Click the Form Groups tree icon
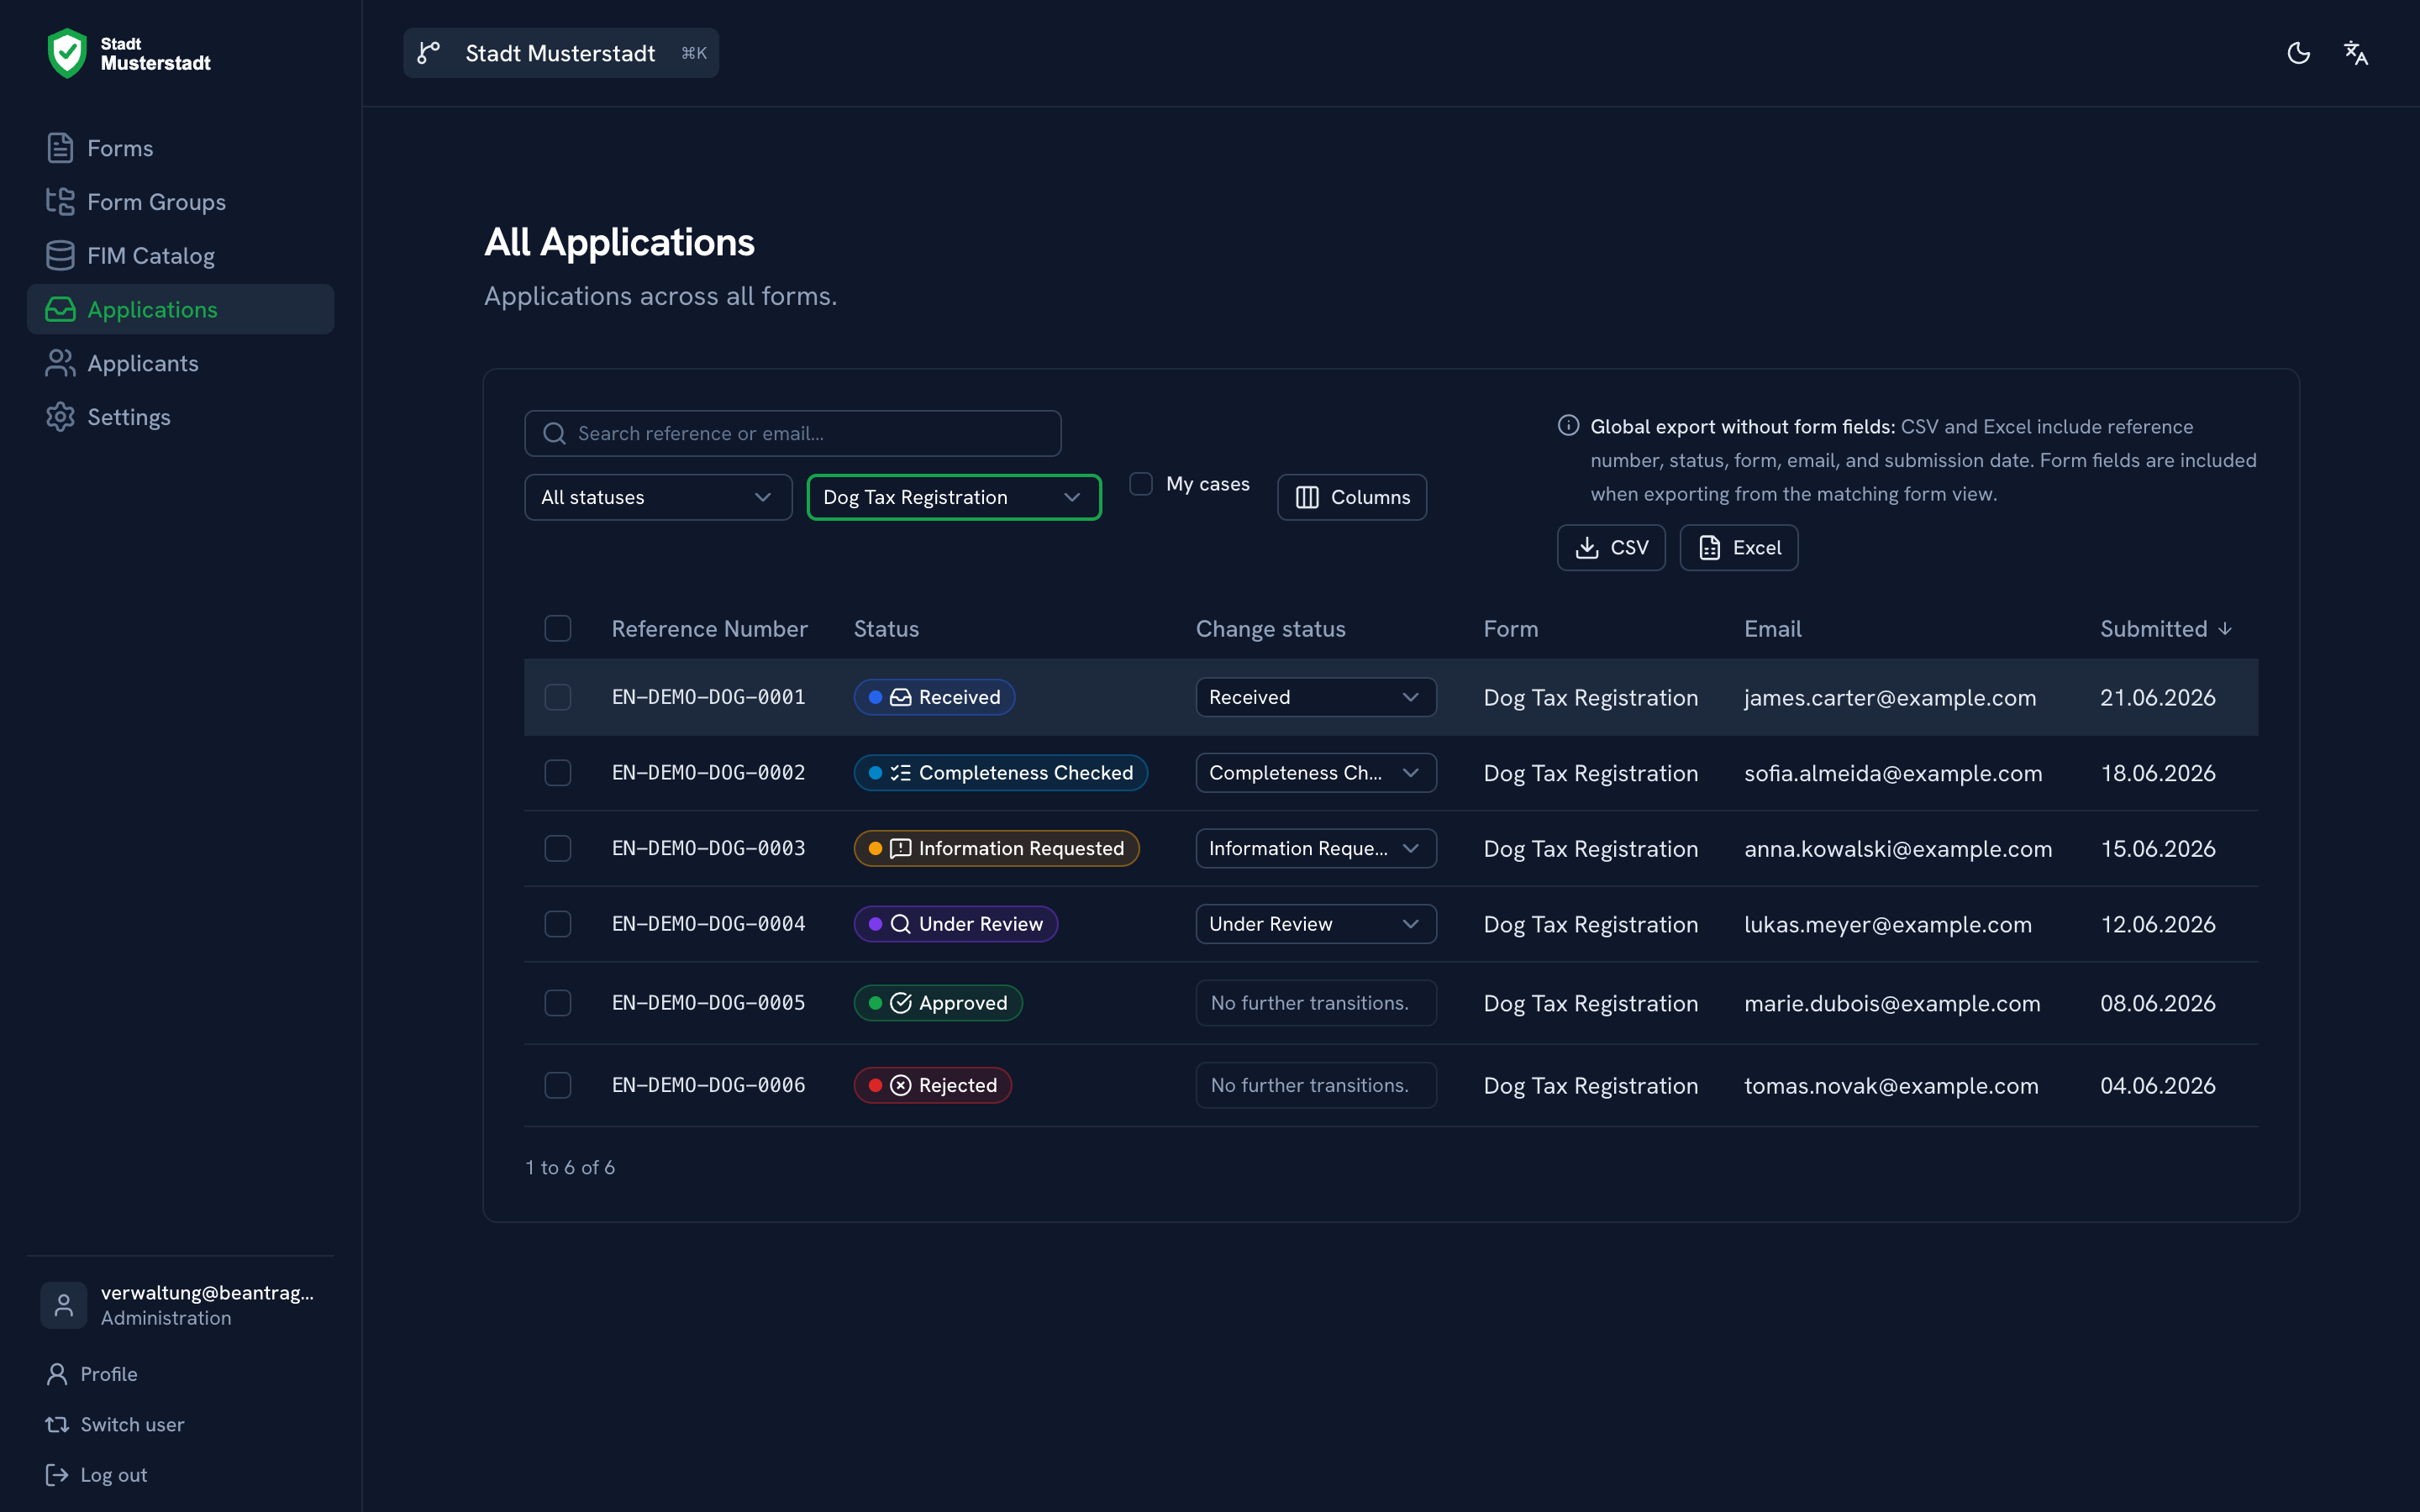Viewport: 2420px width, 1512px height. [60, 202]
